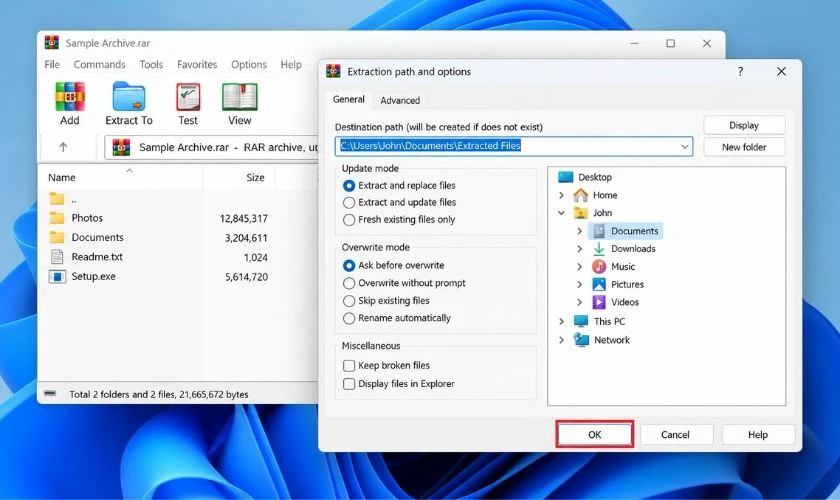This screenshot has height=500, width=840.
Task: Enable Keep broken files checkbox
Action: [x=349, y=365]
